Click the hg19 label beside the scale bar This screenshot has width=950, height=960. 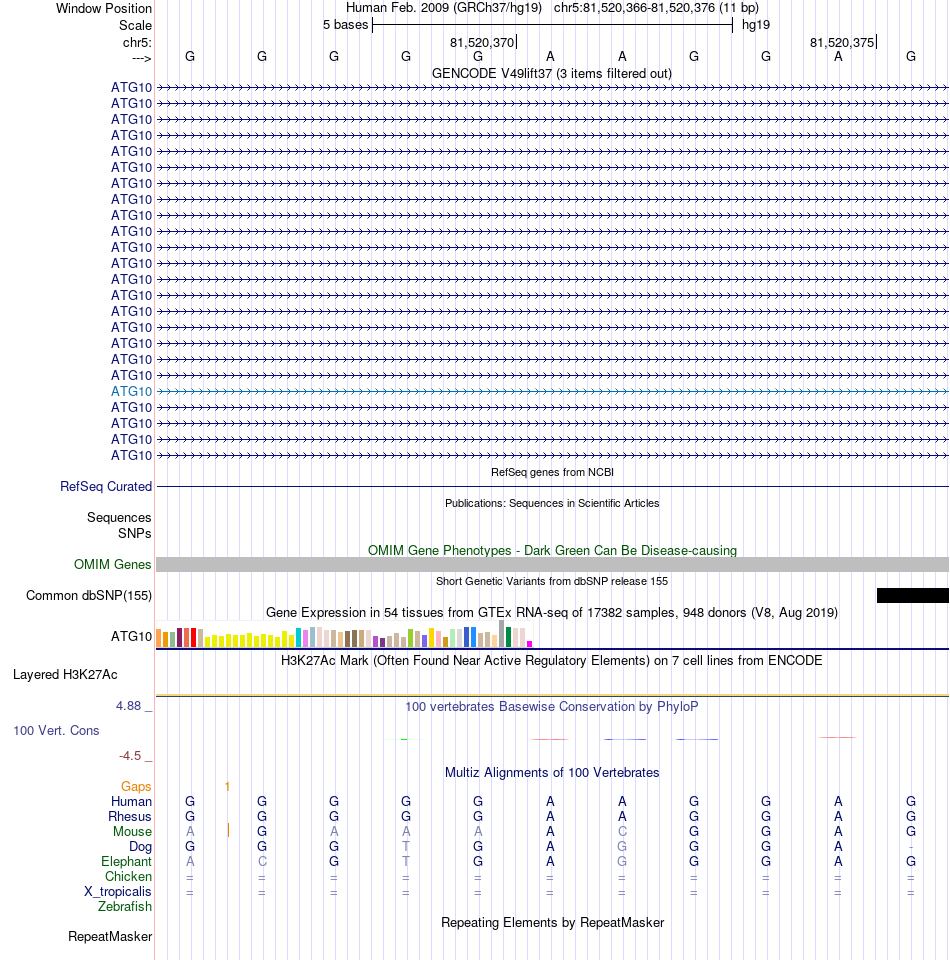(756, 25)
